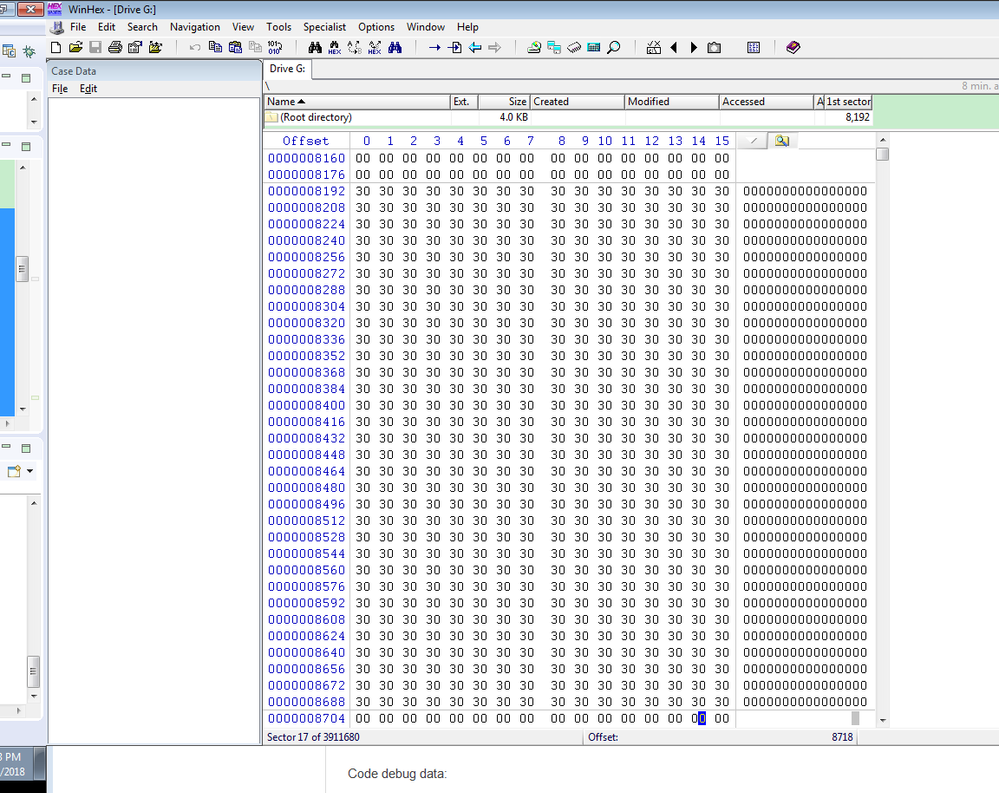
Task: Sort directory listing by the Size column
Action: (x=503, y=101)
